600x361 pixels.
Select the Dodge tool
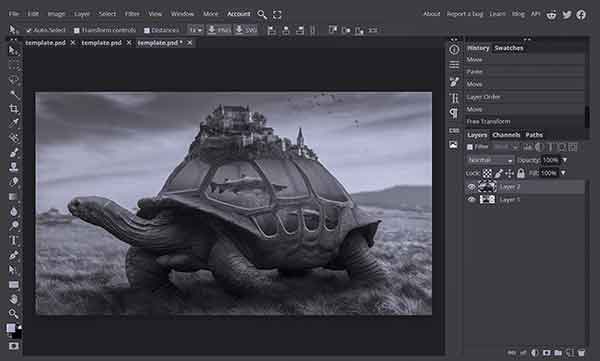click(x=14, y=225)
